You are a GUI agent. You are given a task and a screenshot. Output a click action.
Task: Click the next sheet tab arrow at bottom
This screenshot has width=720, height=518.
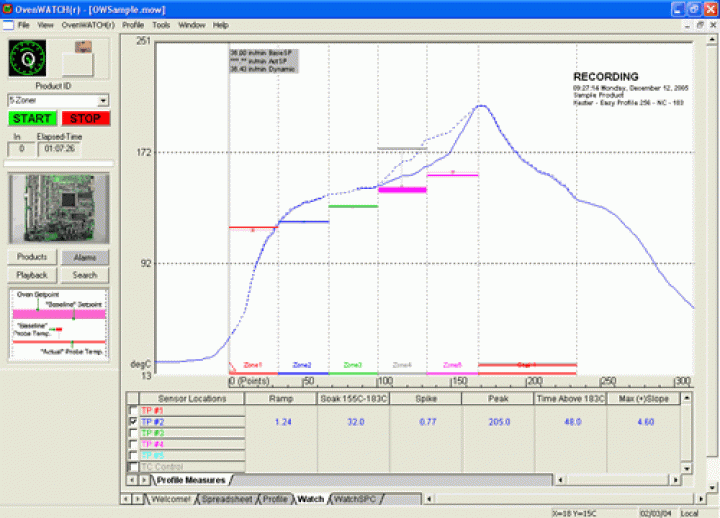pos(137,499)
